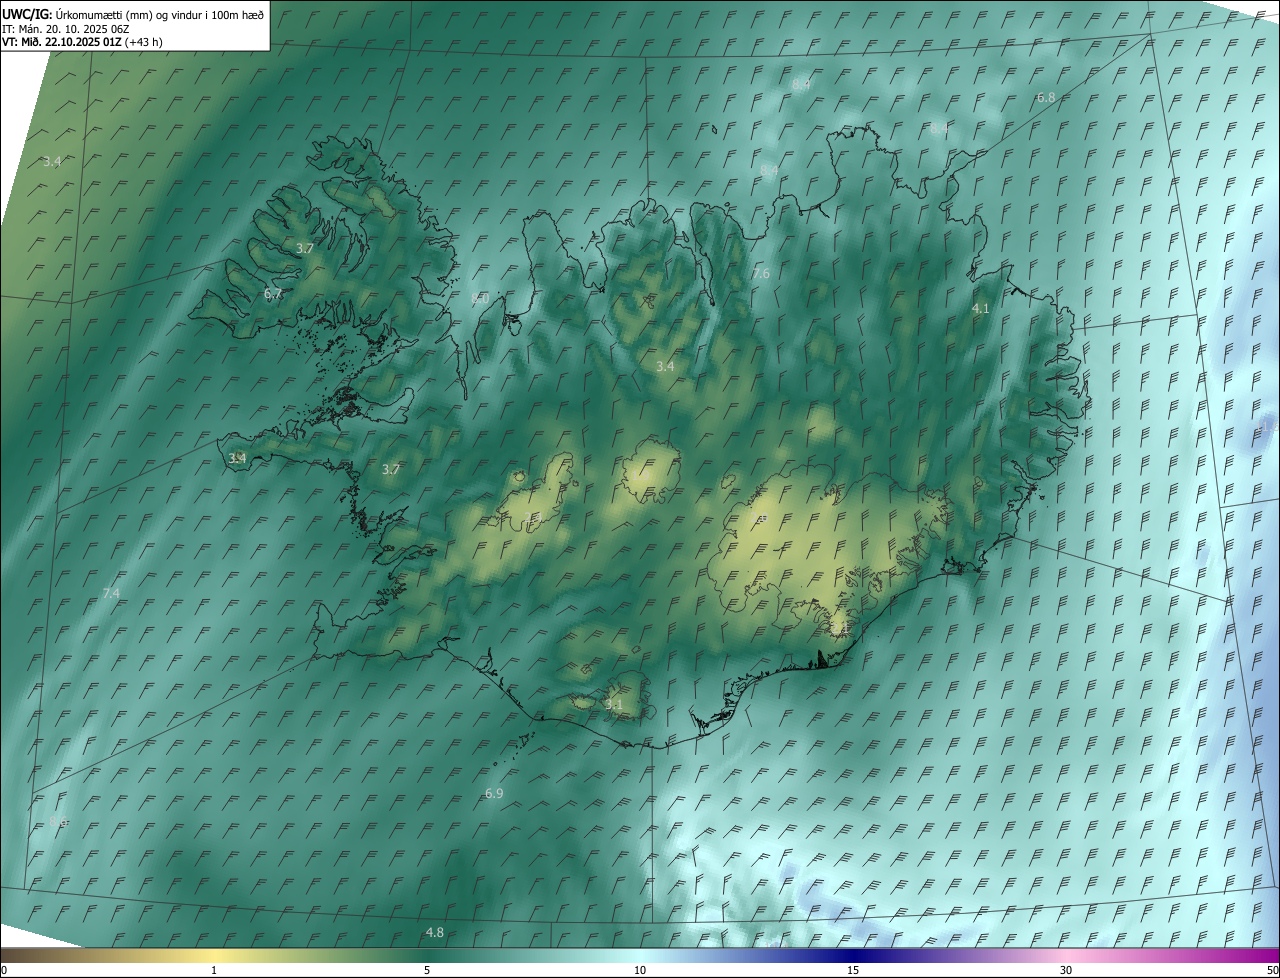The width and height of the screenshot is (1280, 978).
Task: Click the 6.8 value on the map
Action: click(1046, 97)
